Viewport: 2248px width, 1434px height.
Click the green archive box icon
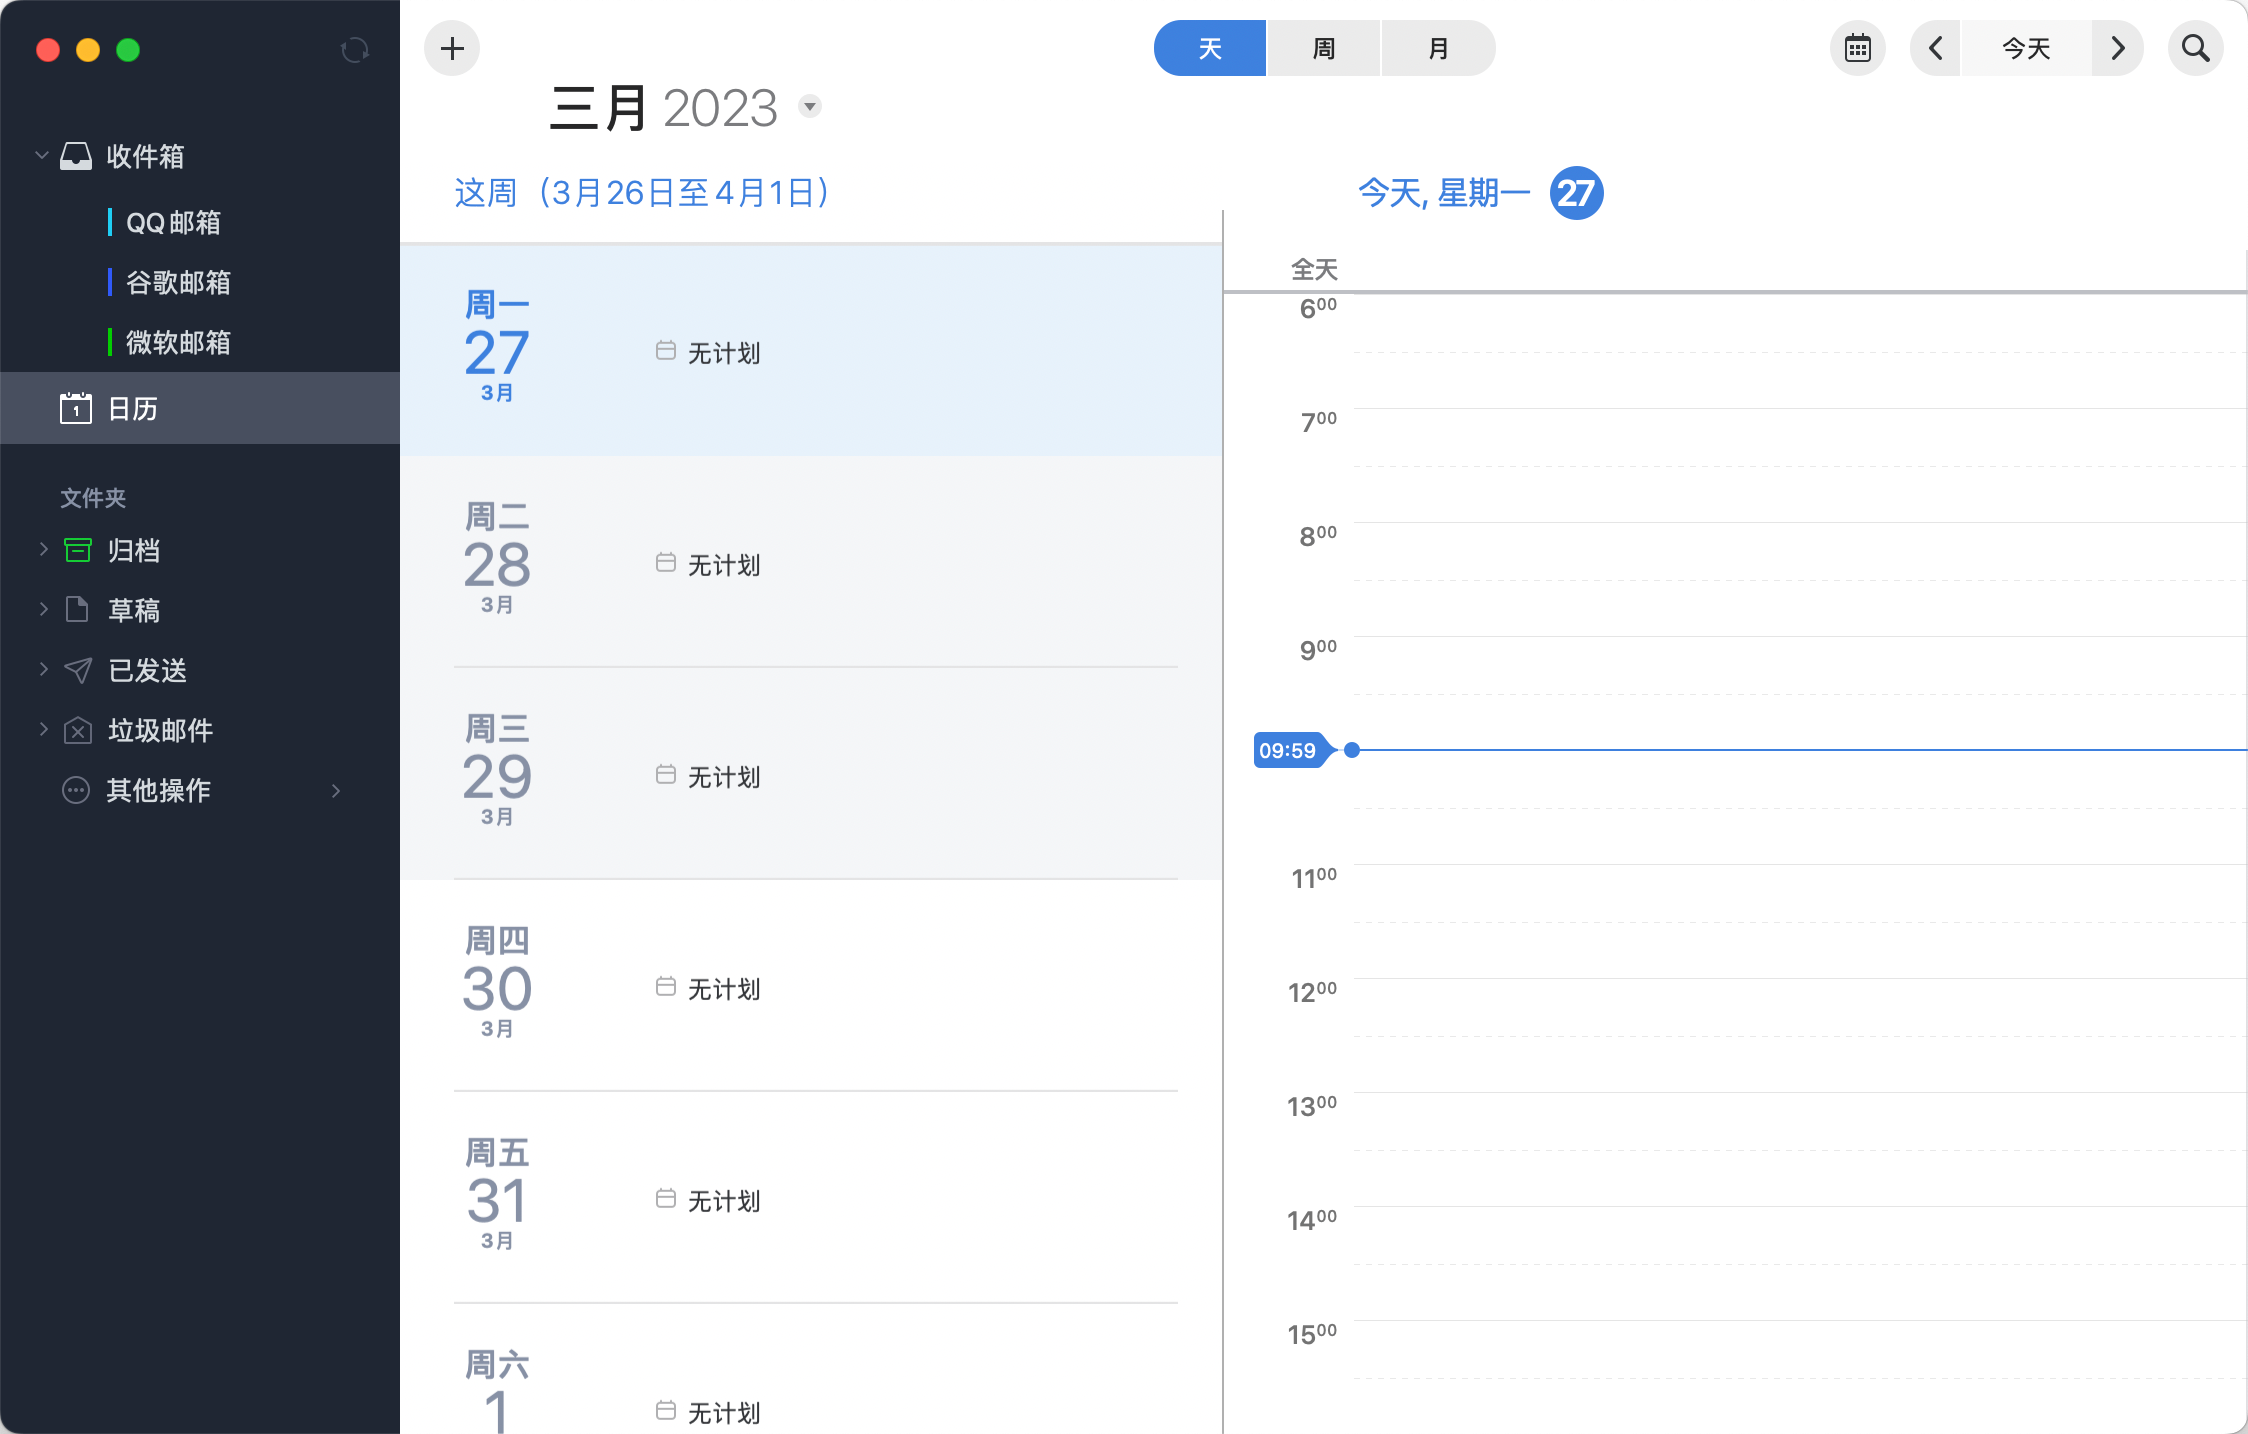78,550
